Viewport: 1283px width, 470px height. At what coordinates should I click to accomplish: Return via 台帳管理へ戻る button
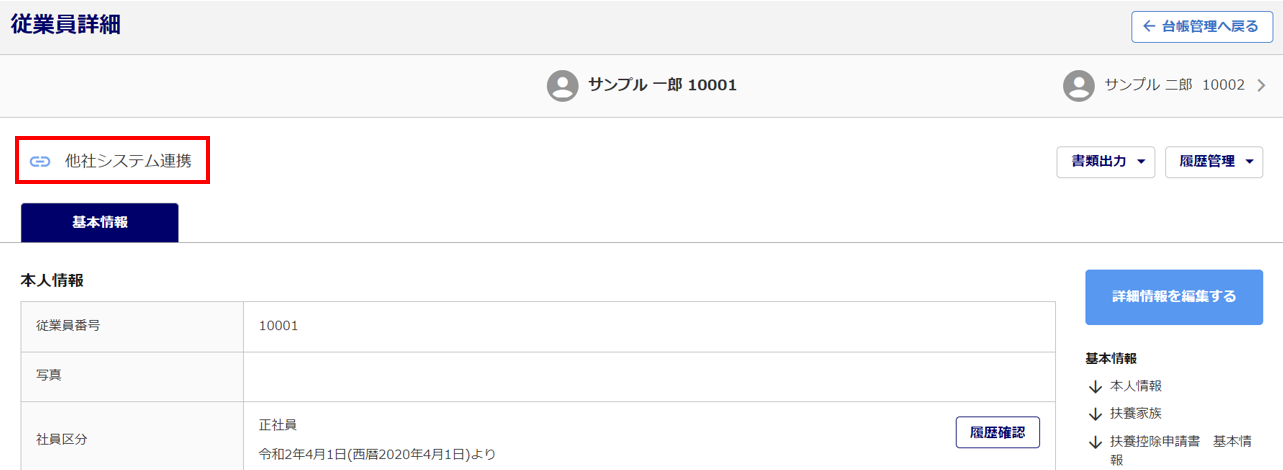tap(1202, 27)
